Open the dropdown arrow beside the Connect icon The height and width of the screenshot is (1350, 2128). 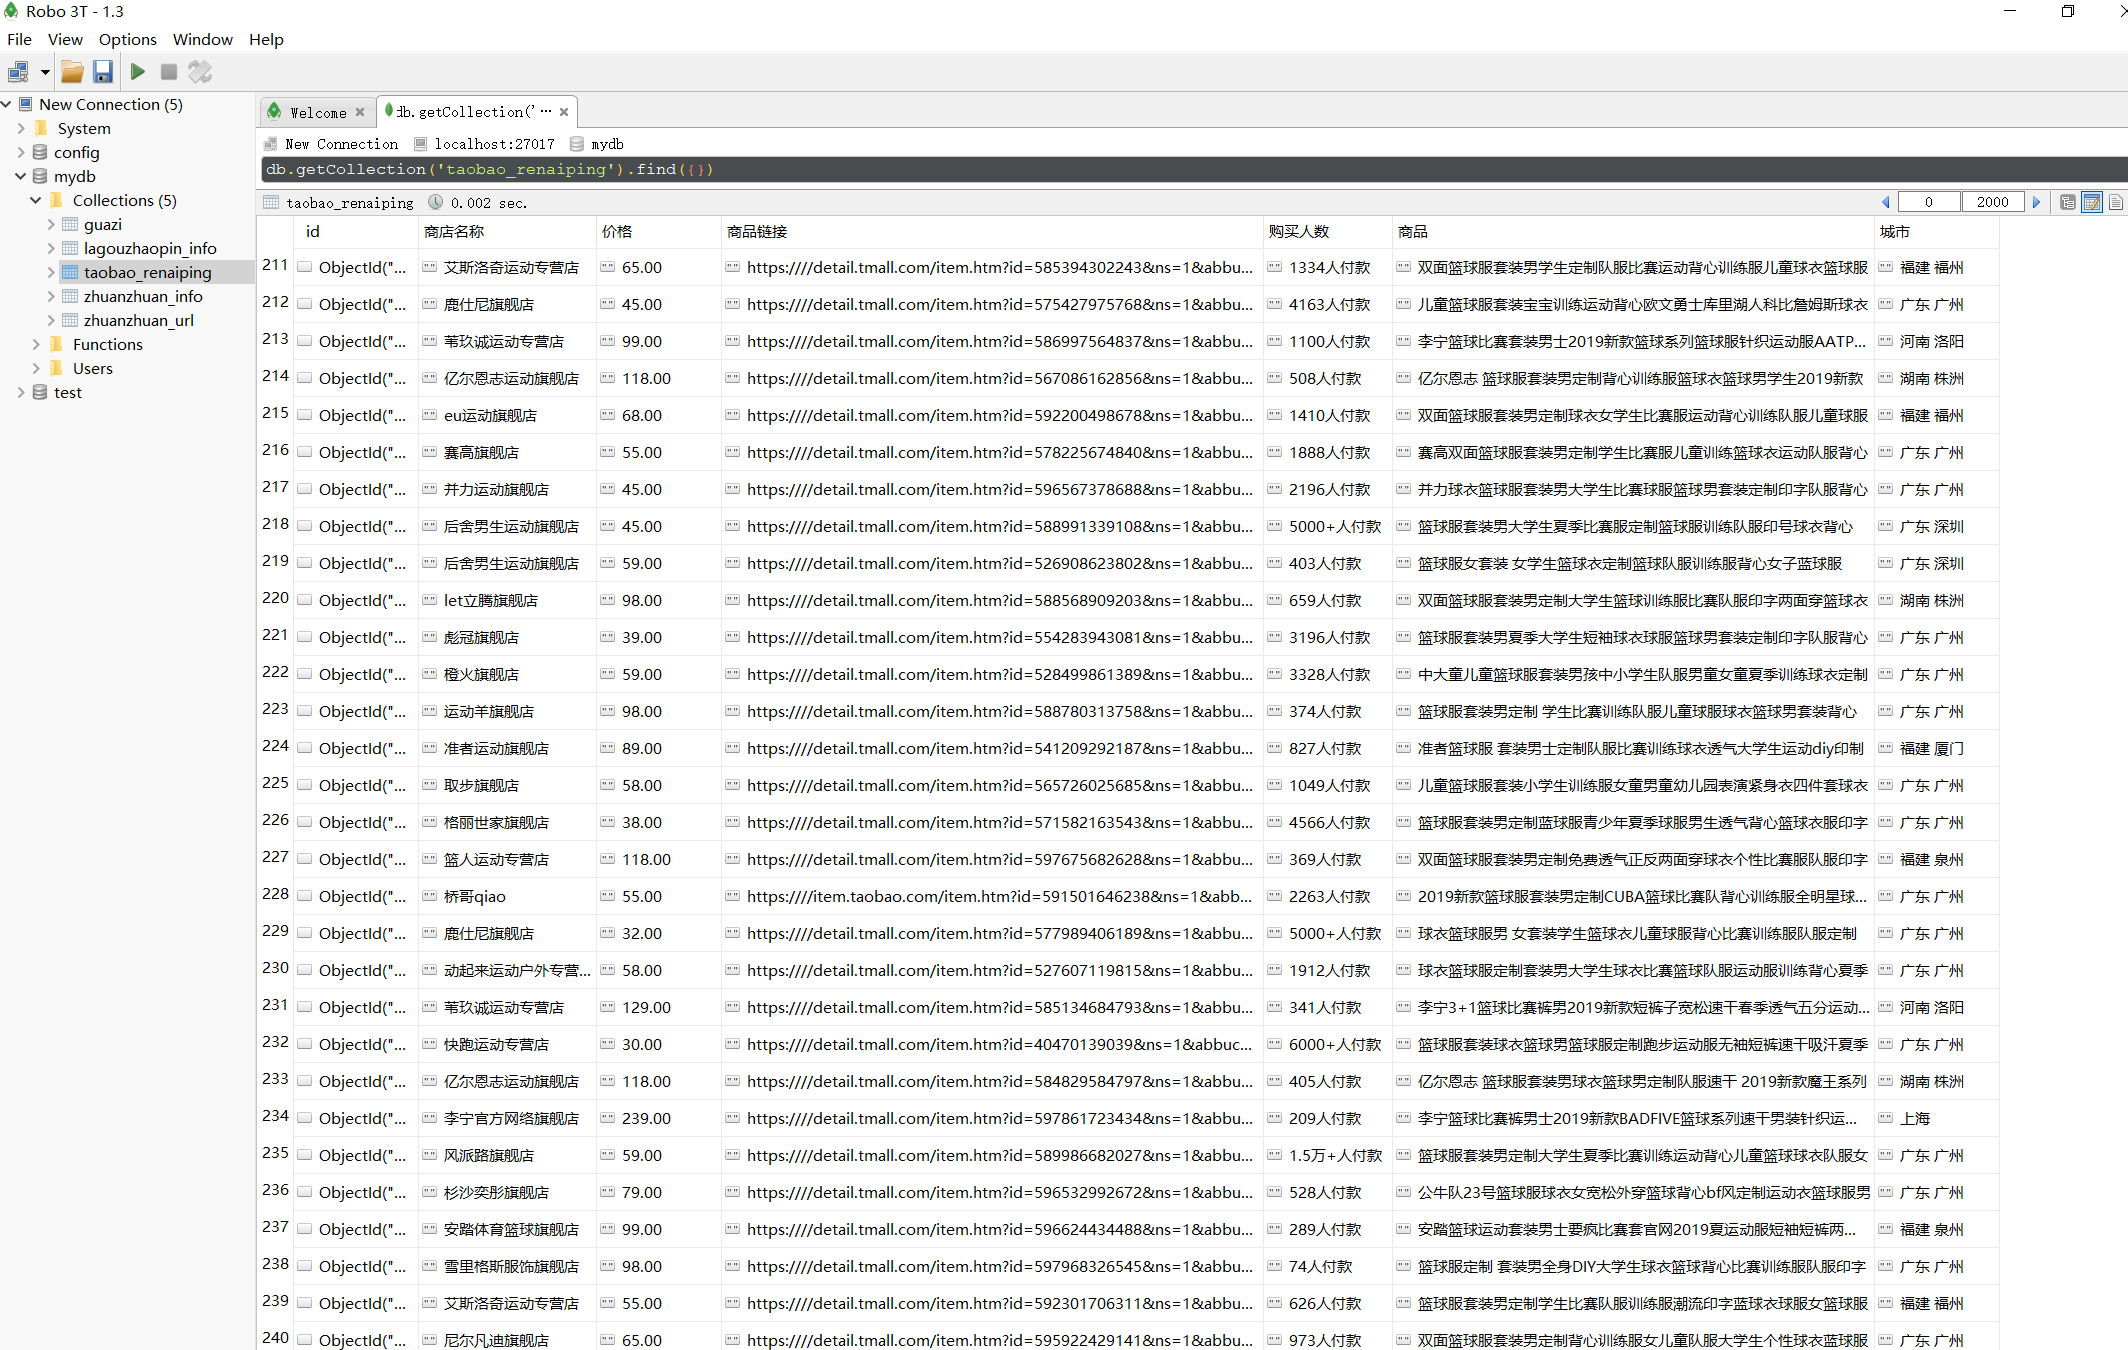45,72
